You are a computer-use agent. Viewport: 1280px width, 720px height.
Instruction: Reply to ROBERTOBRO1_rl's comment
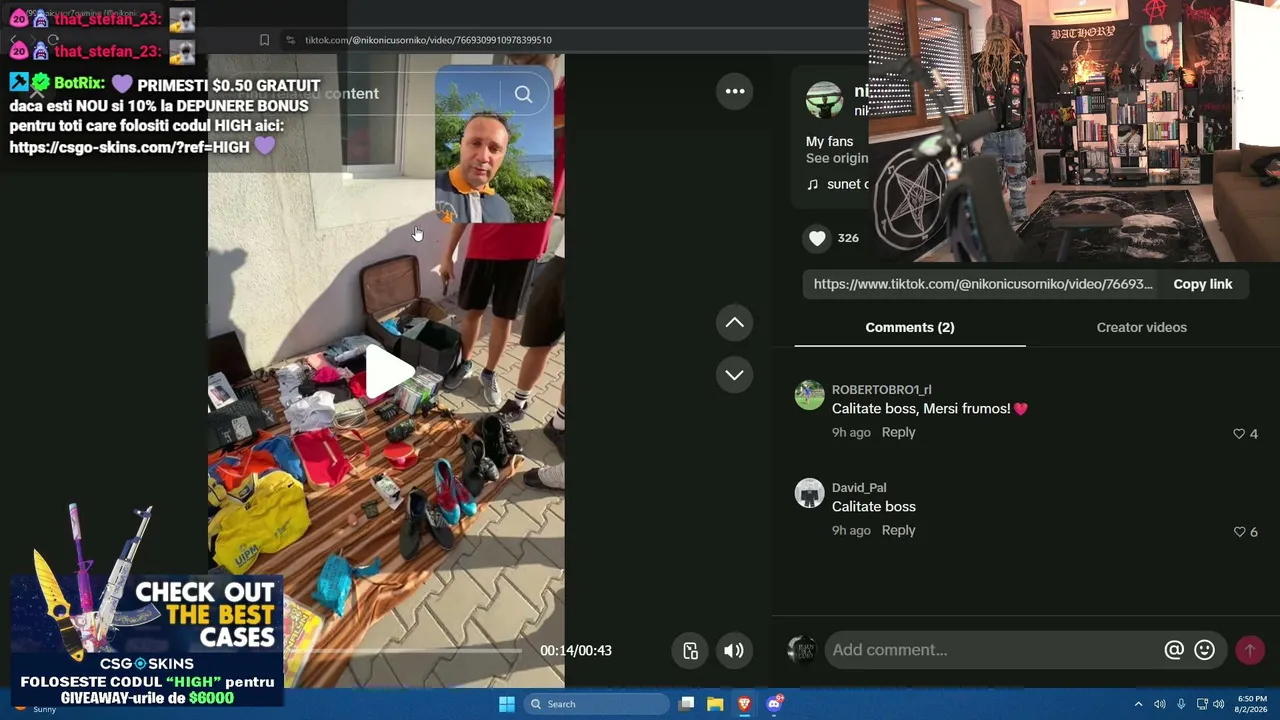[x=898, y=432]
